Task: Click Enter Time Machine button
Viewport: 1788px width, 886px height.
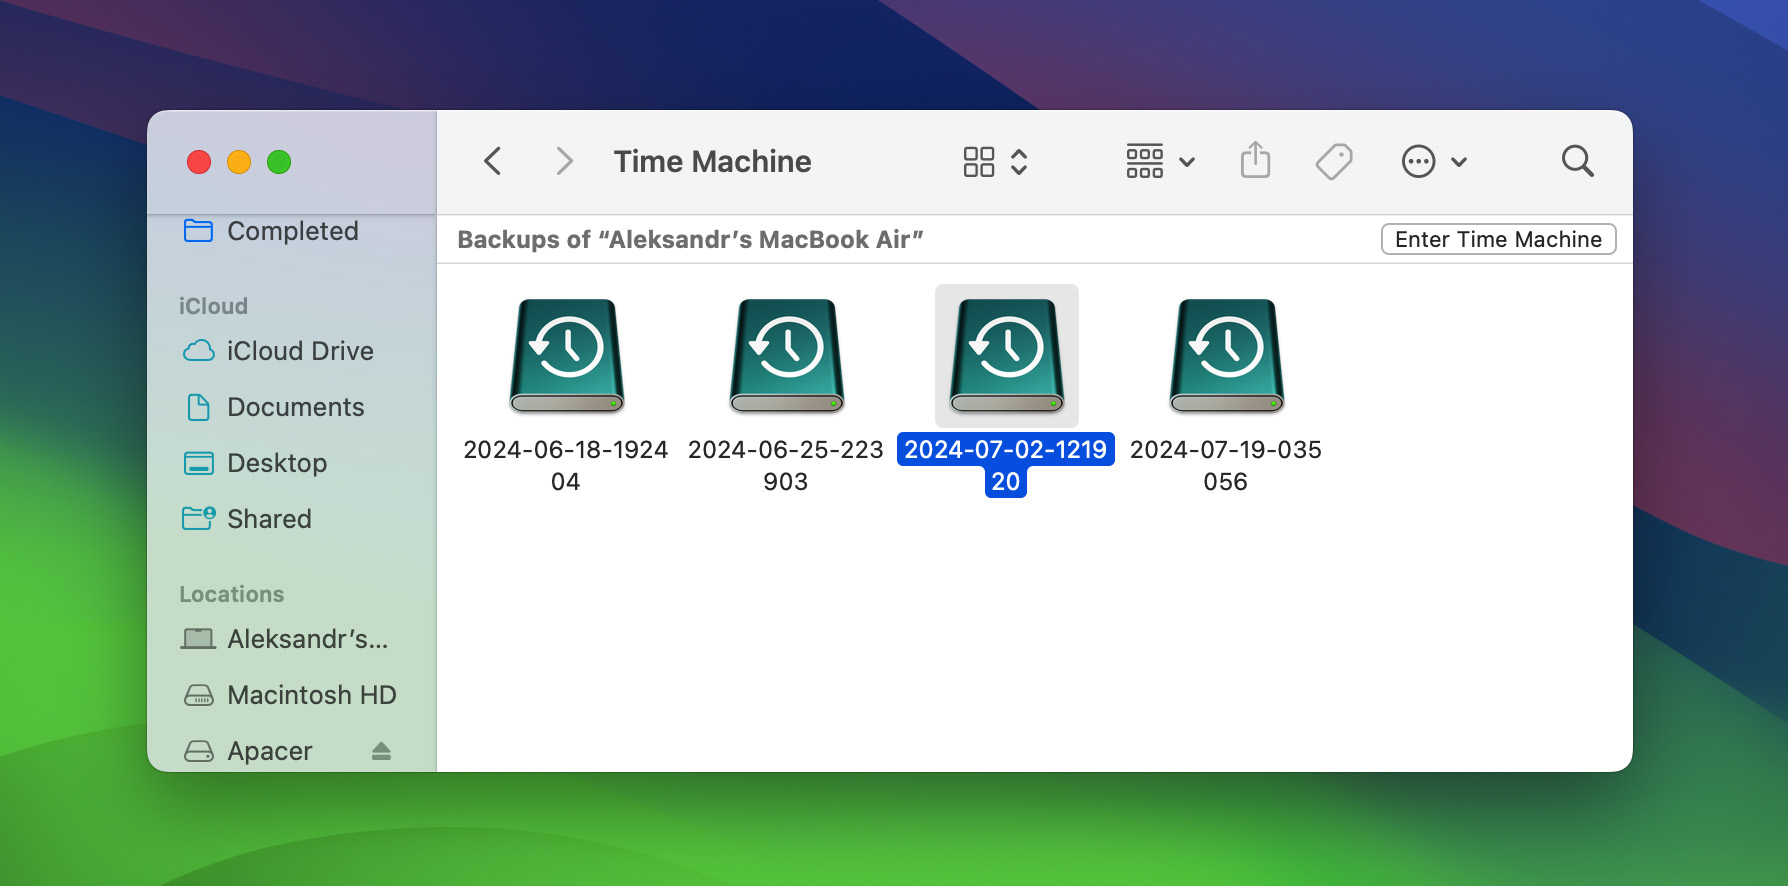Action: (1498, 239)
